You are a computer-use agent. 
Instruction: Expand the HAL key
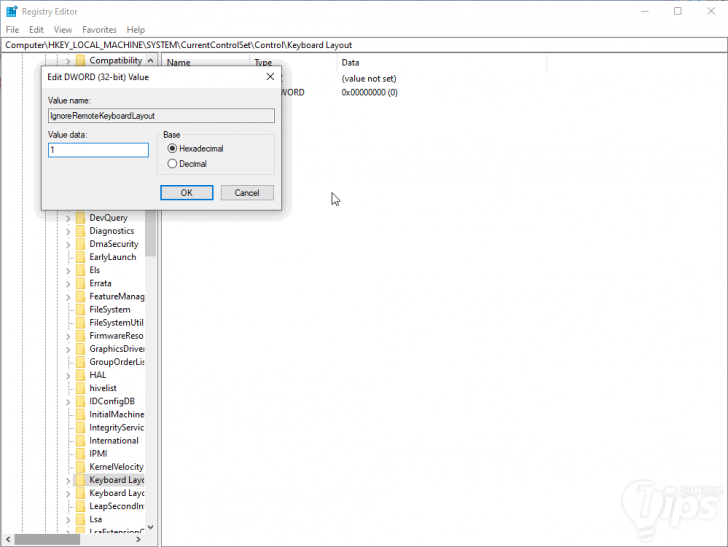pos(68,375)
